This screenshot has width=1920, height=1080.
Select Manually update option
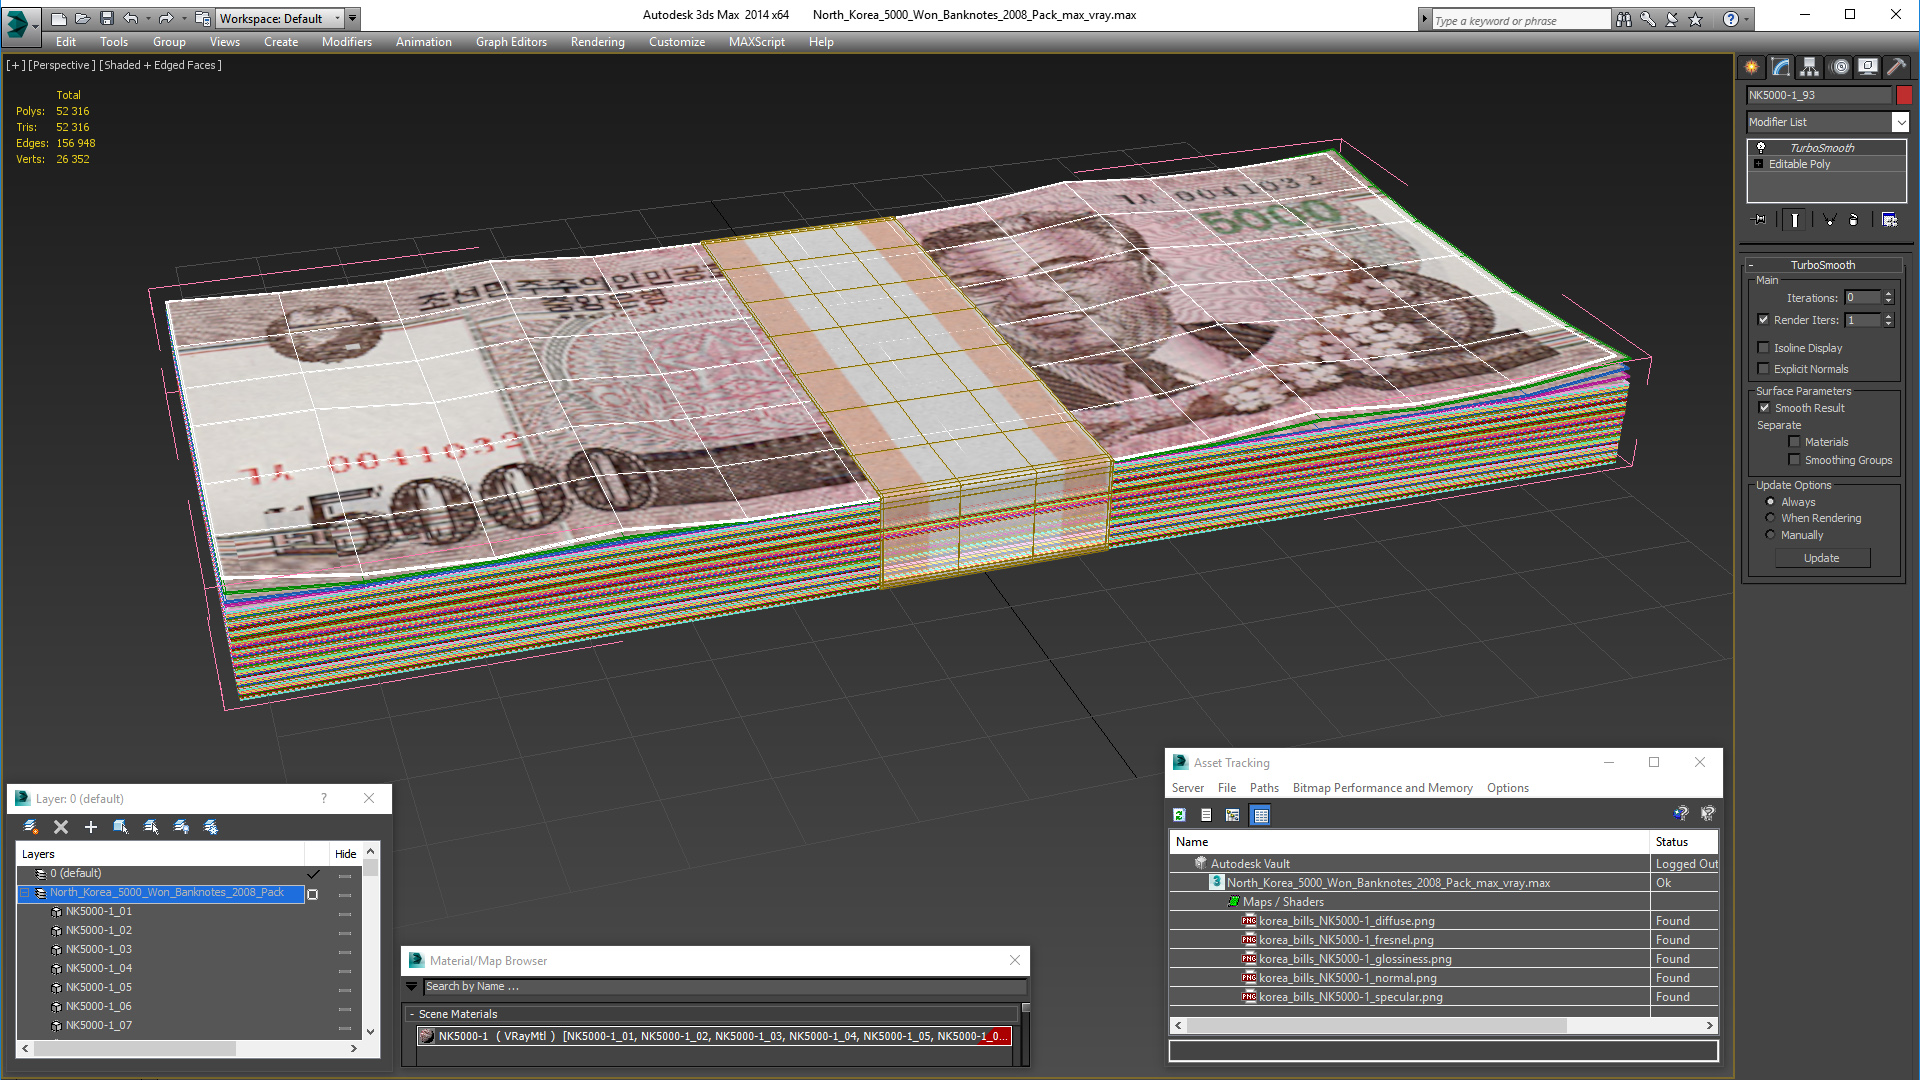pyautogui.click(x=1771, y=535)
